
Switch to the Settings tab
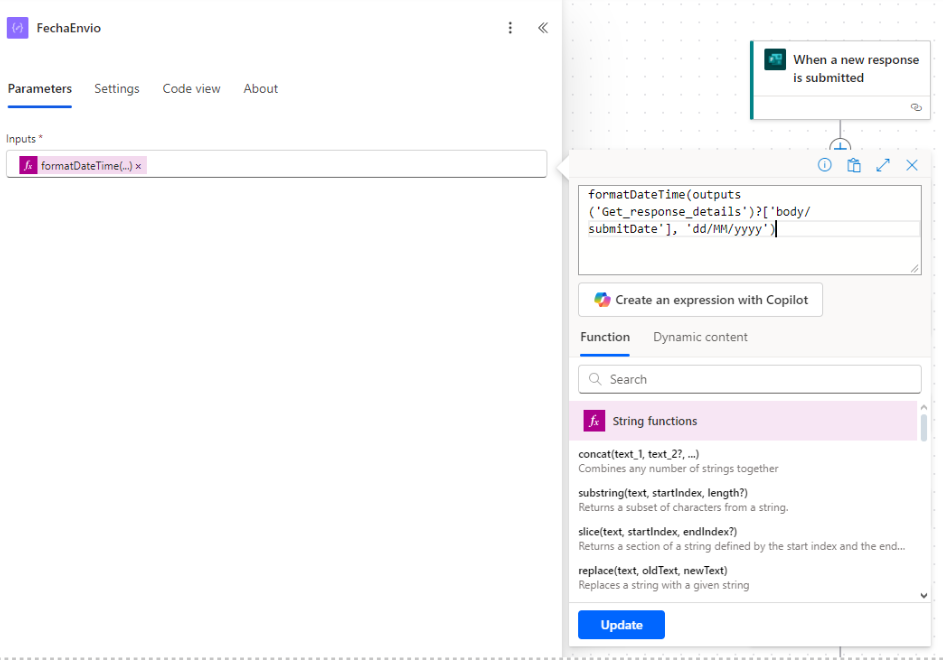point(117,89)
